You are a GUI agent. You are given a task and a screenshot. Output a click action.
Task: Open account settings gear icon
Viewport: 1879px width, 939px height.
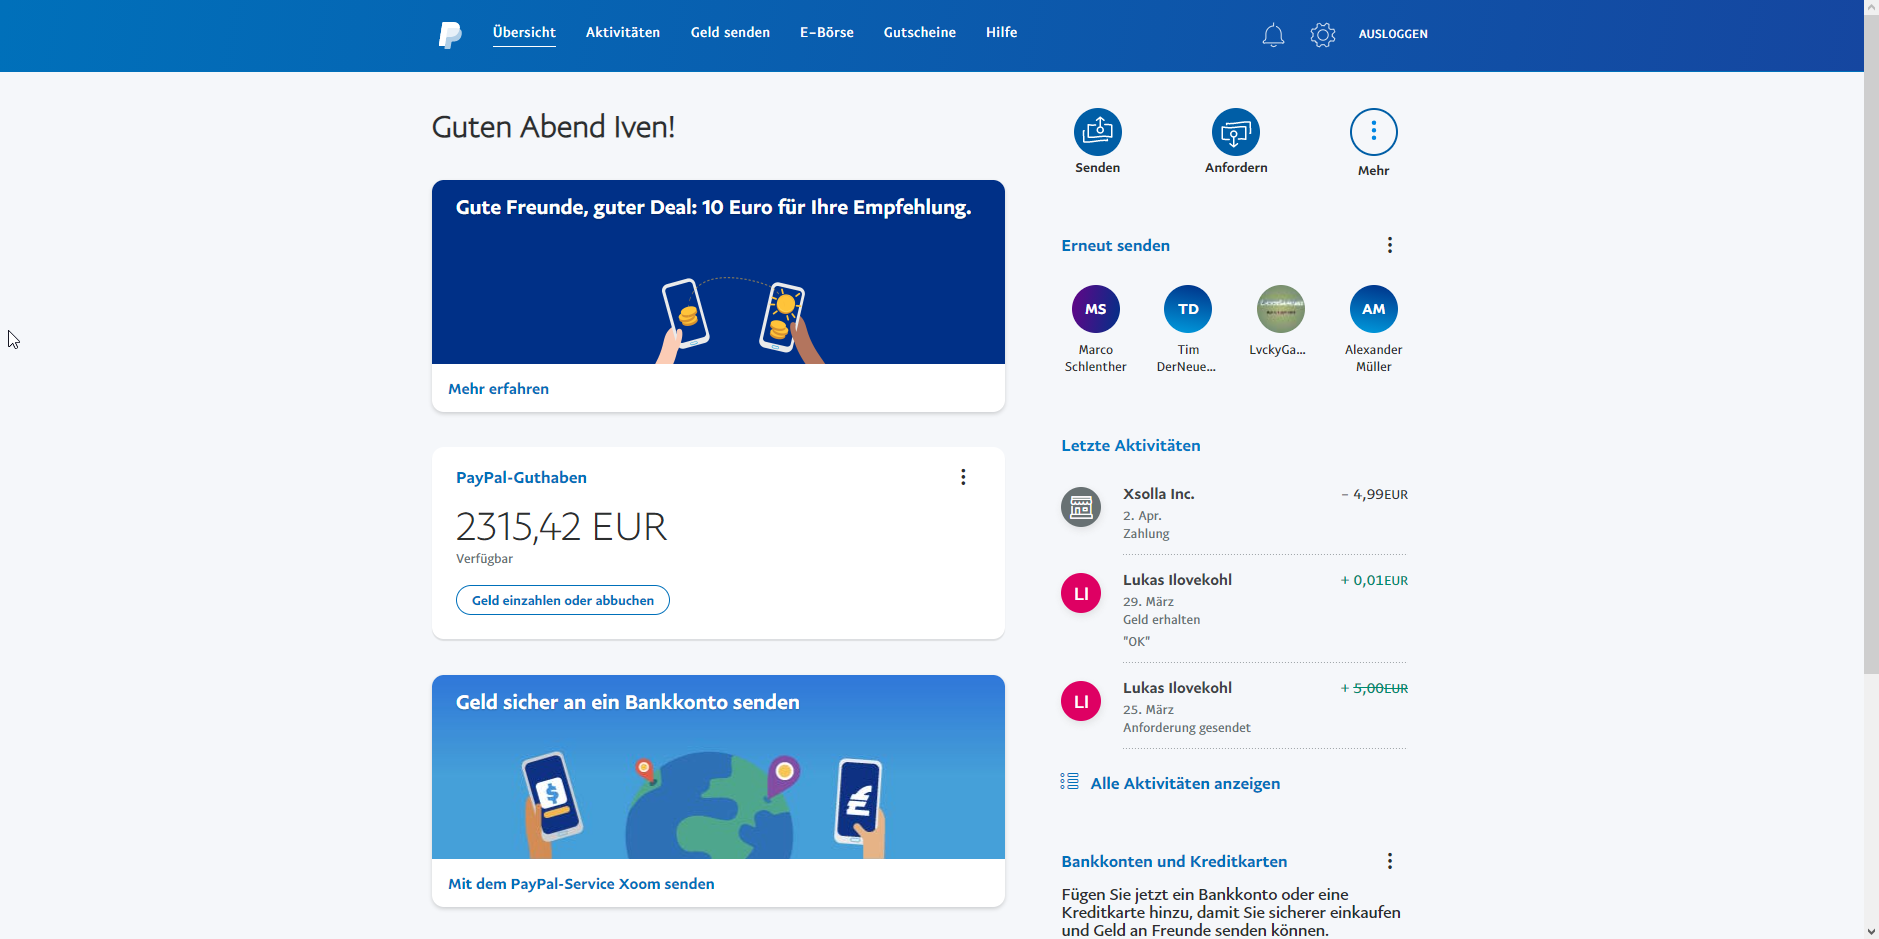pyautogui.click(x=1322, y=35)
